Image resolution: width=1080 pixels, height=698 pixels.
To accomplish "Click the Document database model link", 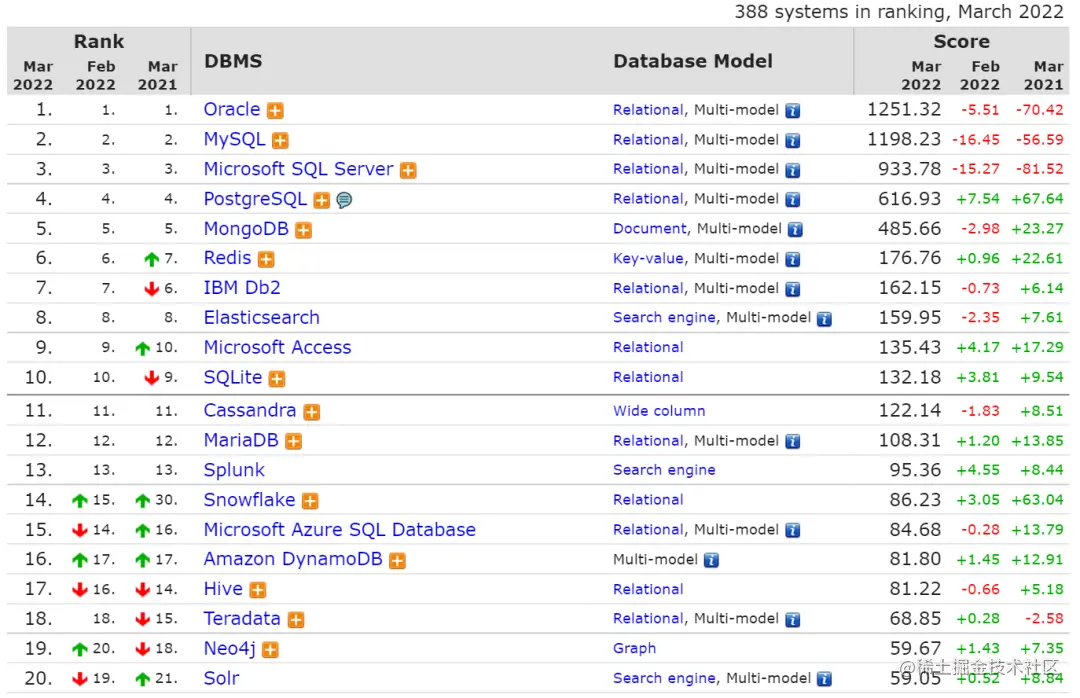I will [x=650, y=229].
